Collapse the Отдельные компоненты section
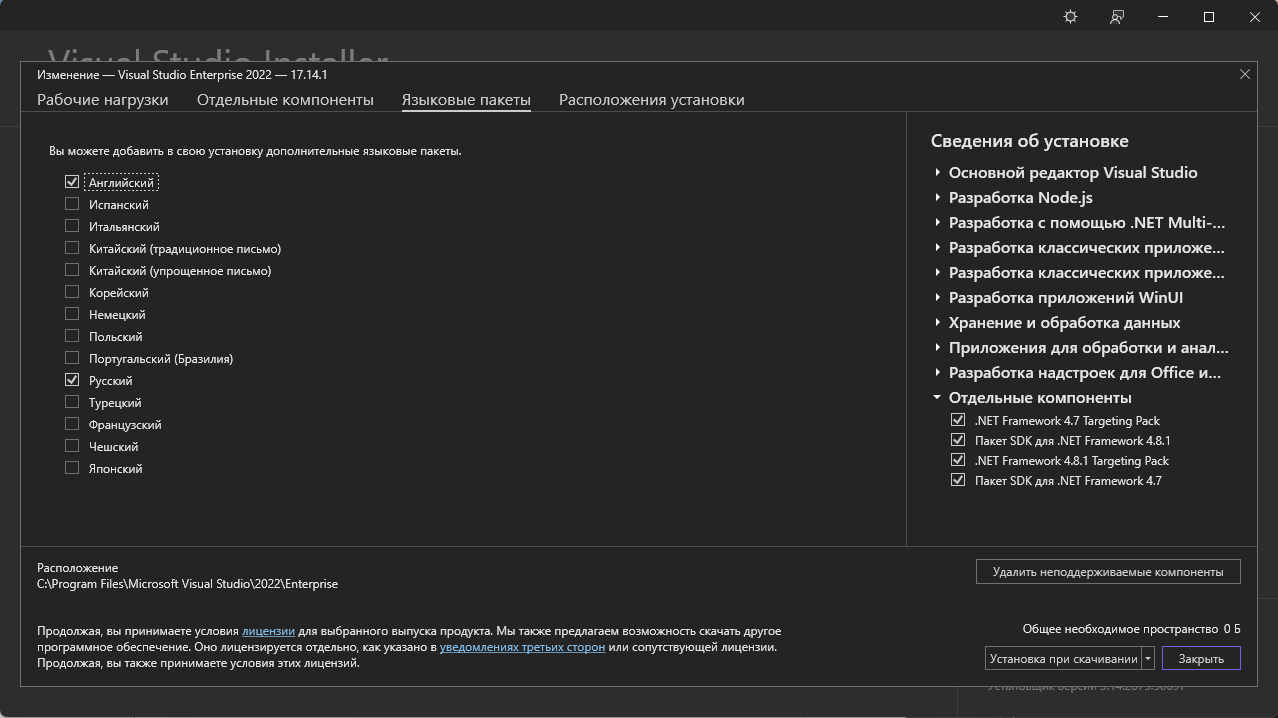Image resolution: width=1278 pixels, height=718 pixels. click(938, 398)
